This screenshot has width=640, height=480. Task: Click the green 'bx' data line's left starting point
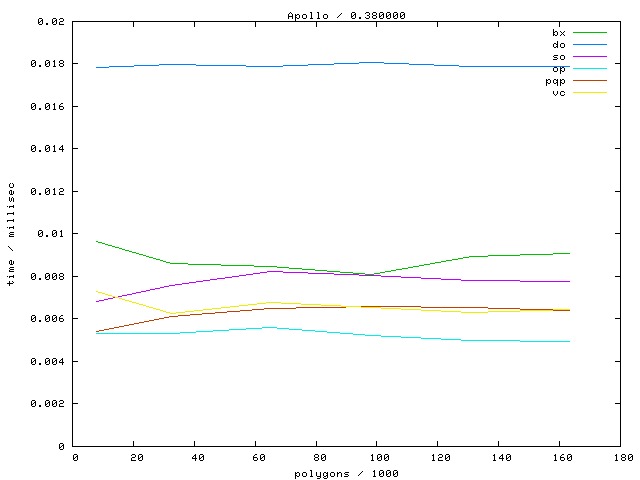click(x=96, y=241)
